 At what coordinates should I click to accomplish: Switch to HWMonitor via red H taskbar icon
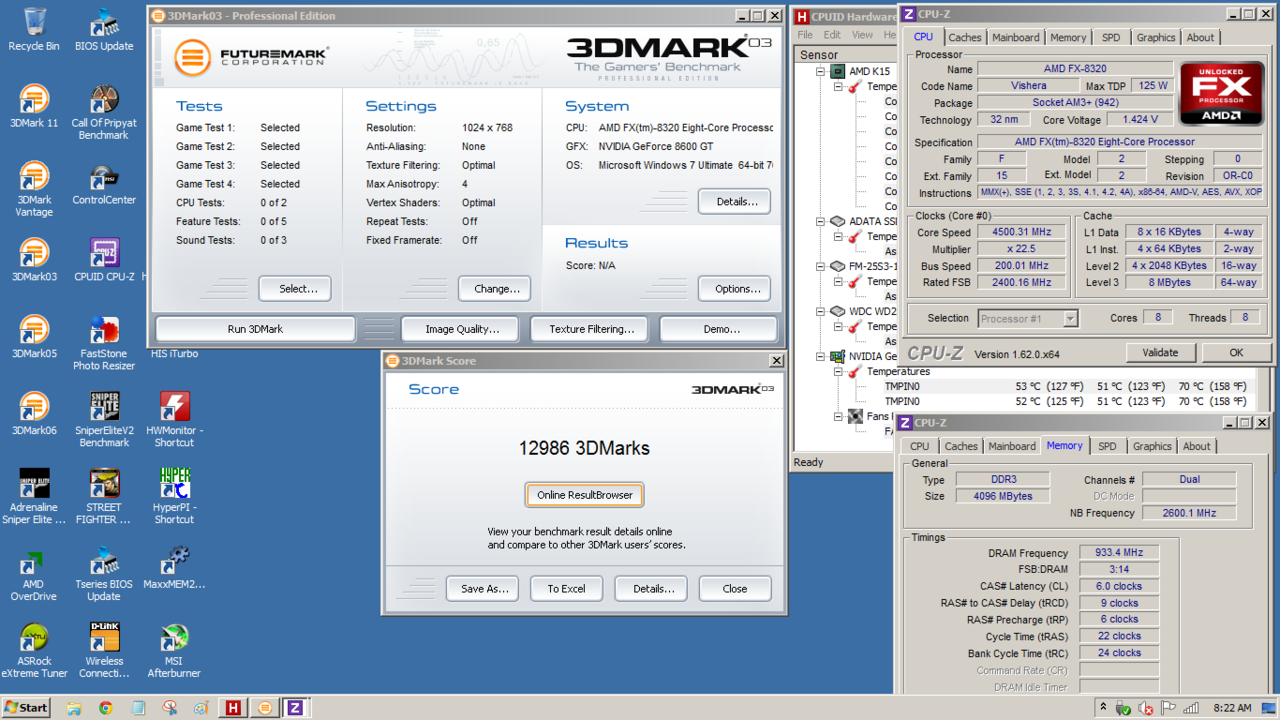point(233,707)
